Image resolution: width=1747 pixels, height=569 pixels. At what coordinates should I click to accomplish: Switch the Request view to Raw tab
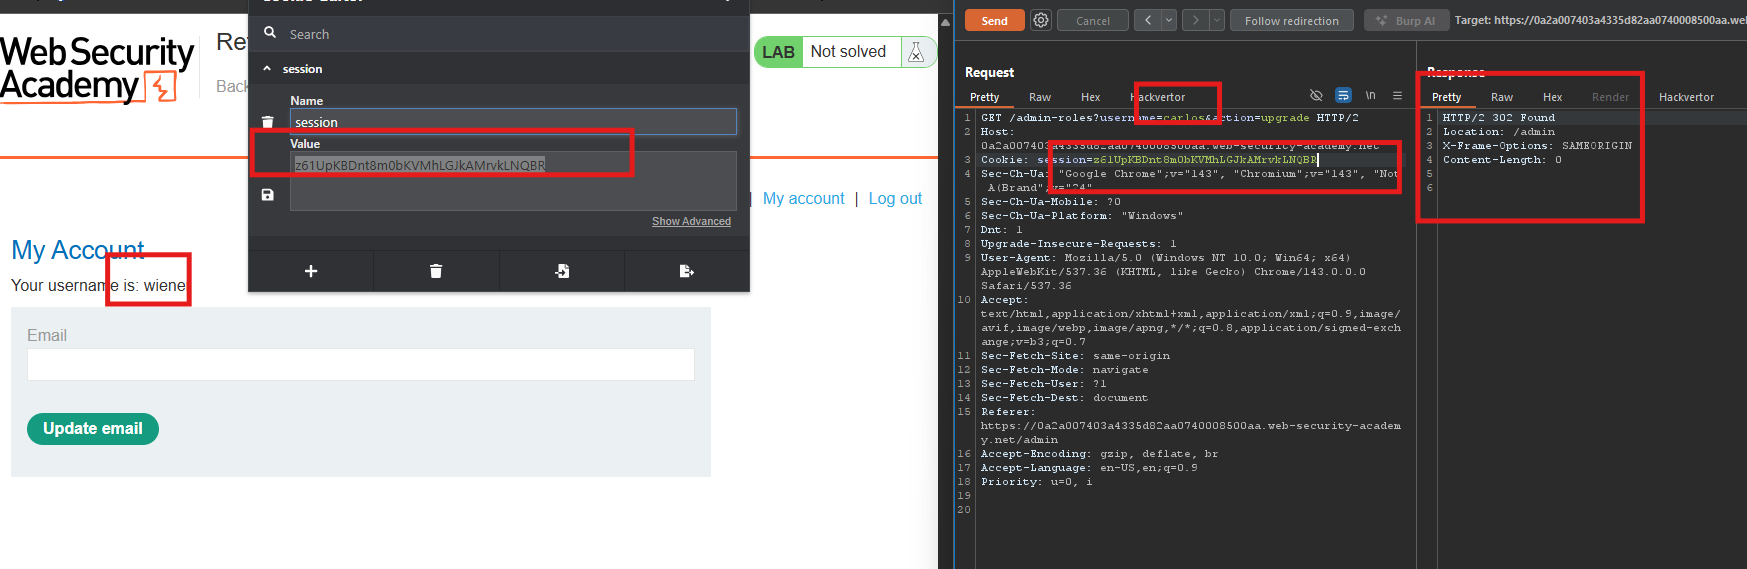(1040, 97)
